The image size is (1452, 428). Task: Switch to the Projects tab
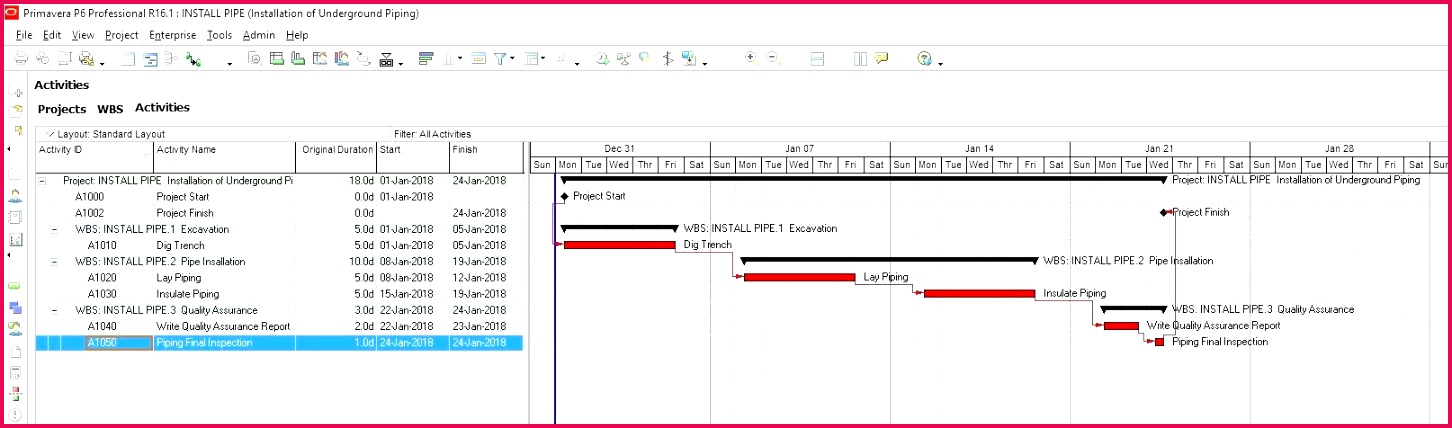62,109
